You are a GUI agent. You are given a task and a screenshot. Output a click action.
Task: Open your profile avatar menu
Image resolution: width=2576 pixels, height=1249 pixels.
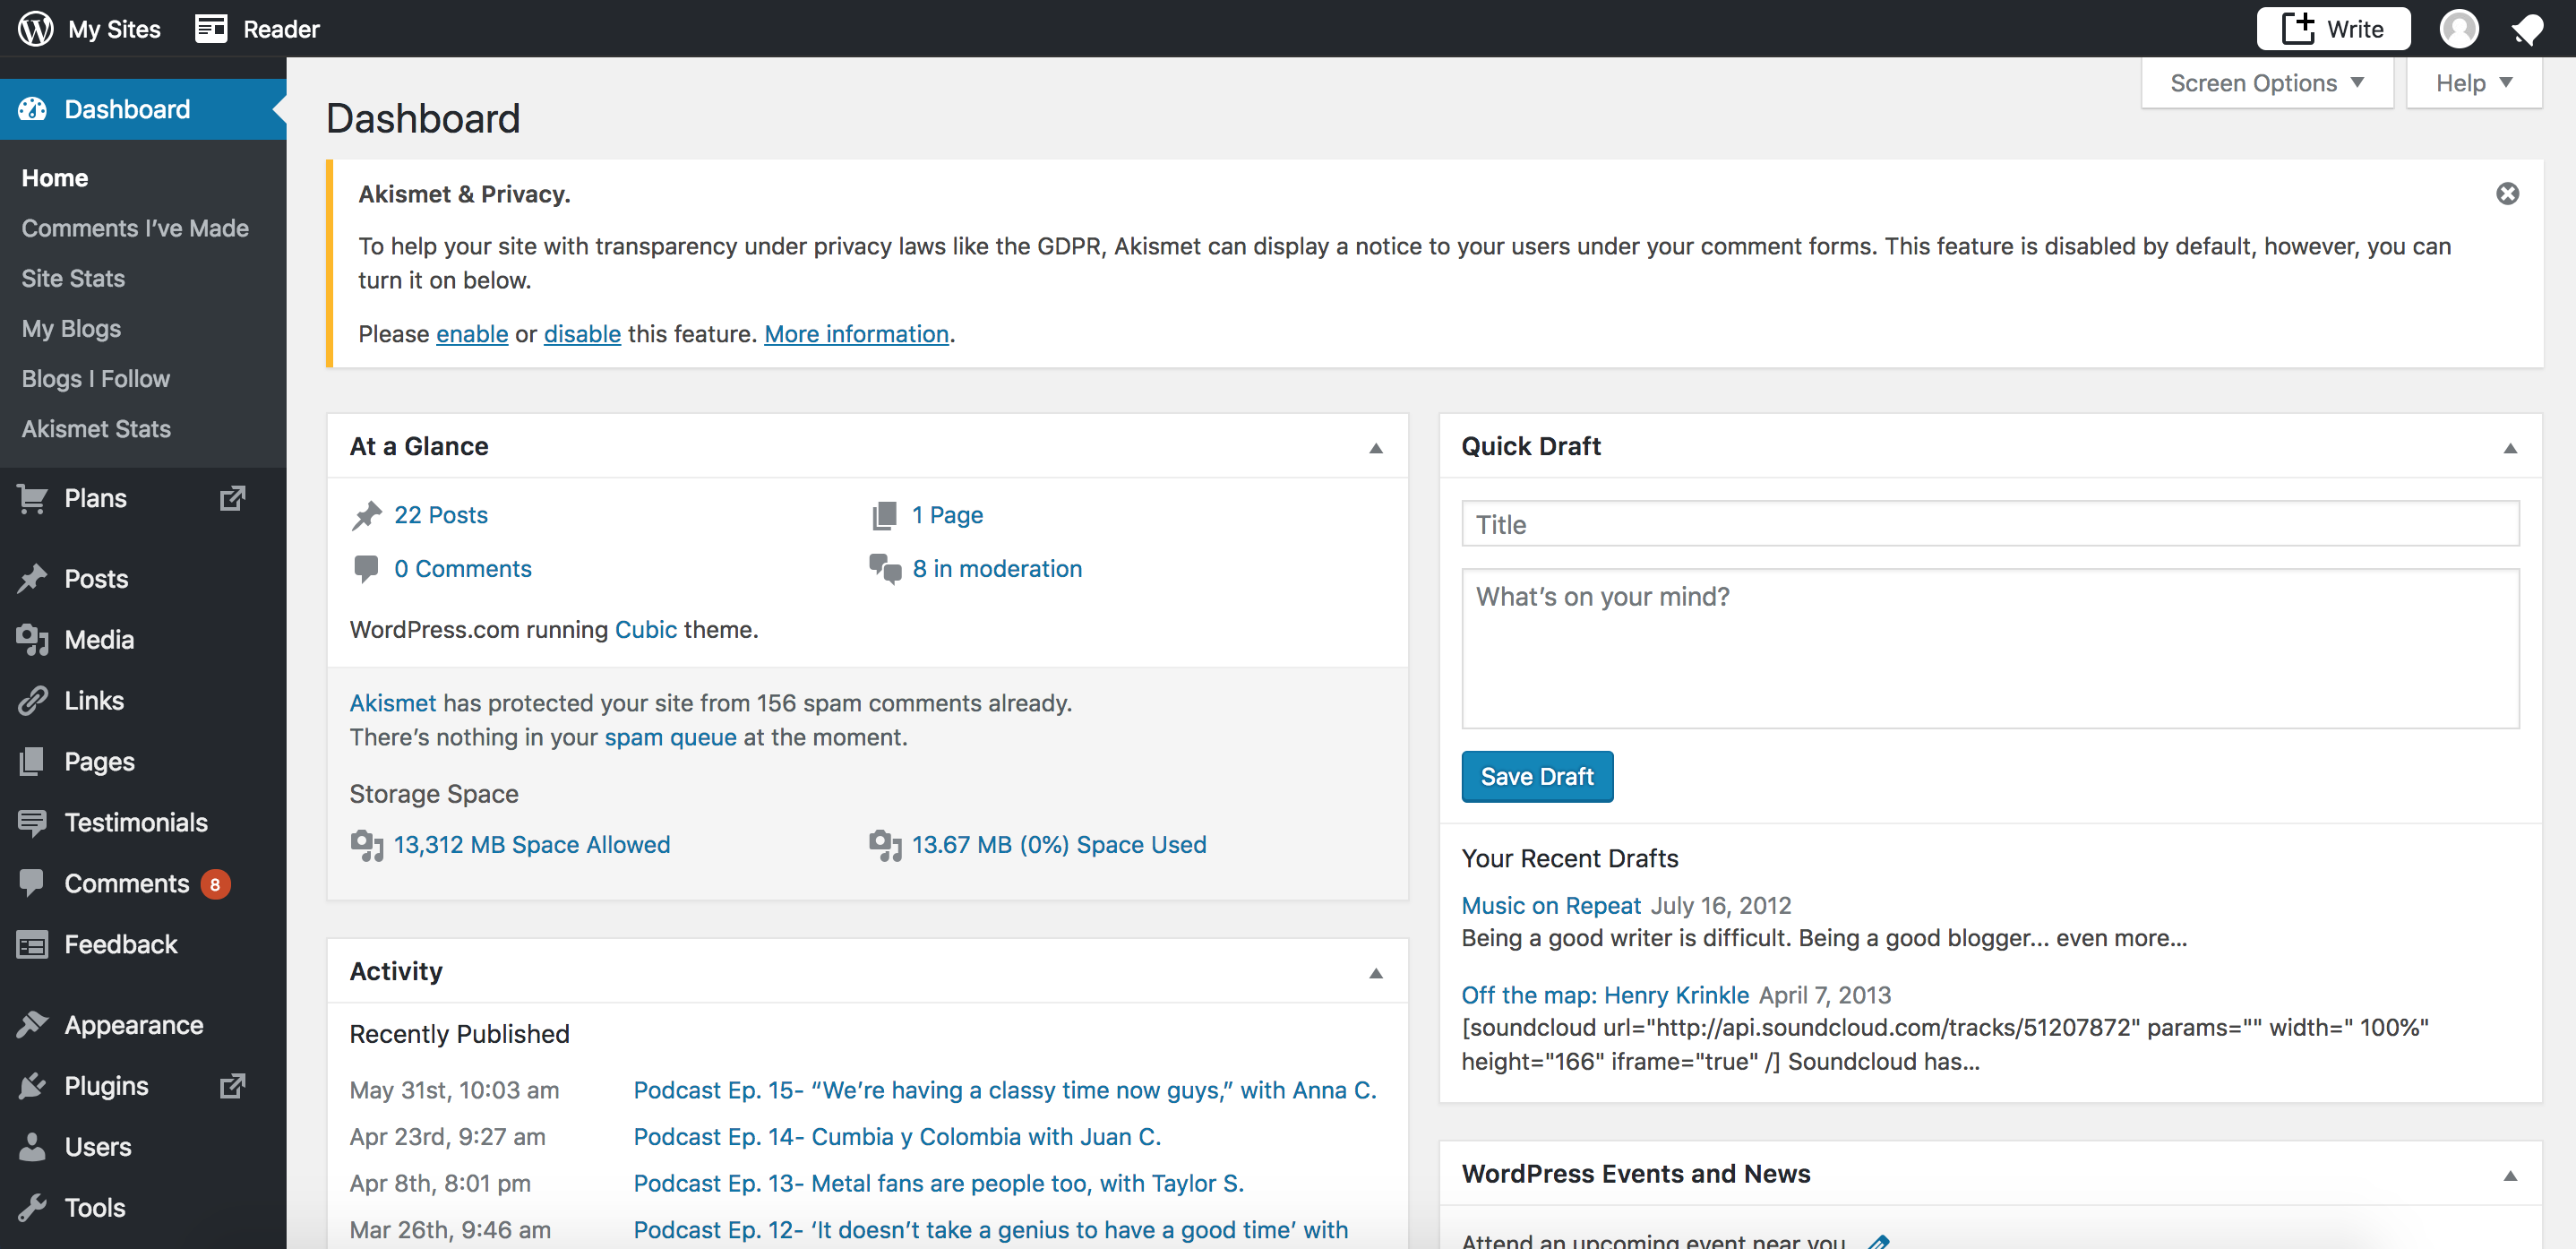pyautogui.click(x=2459, y=28)
